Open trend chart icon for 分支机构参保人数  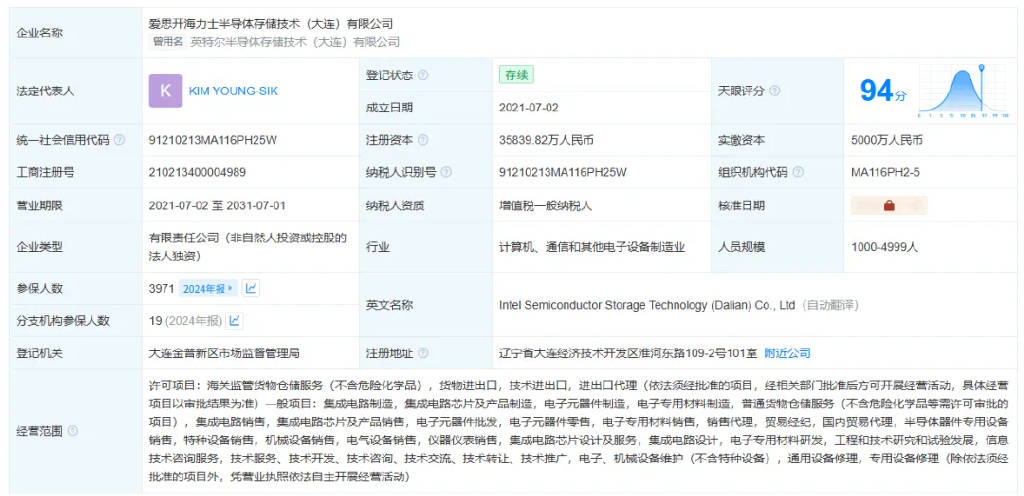pyautogui.click(x=235, y=321)
